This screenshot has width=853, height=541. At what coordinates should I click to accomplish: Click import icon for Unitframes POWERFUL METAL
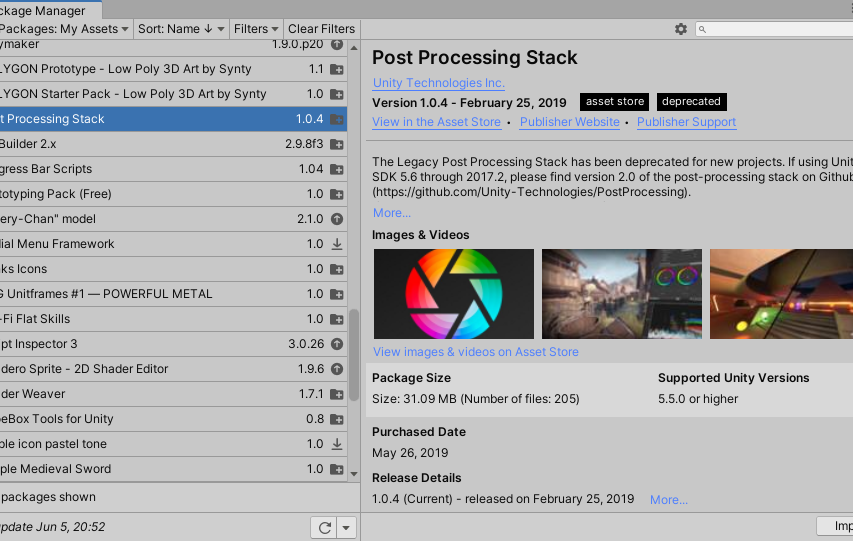pyautogui.click(x=337, y=294)
